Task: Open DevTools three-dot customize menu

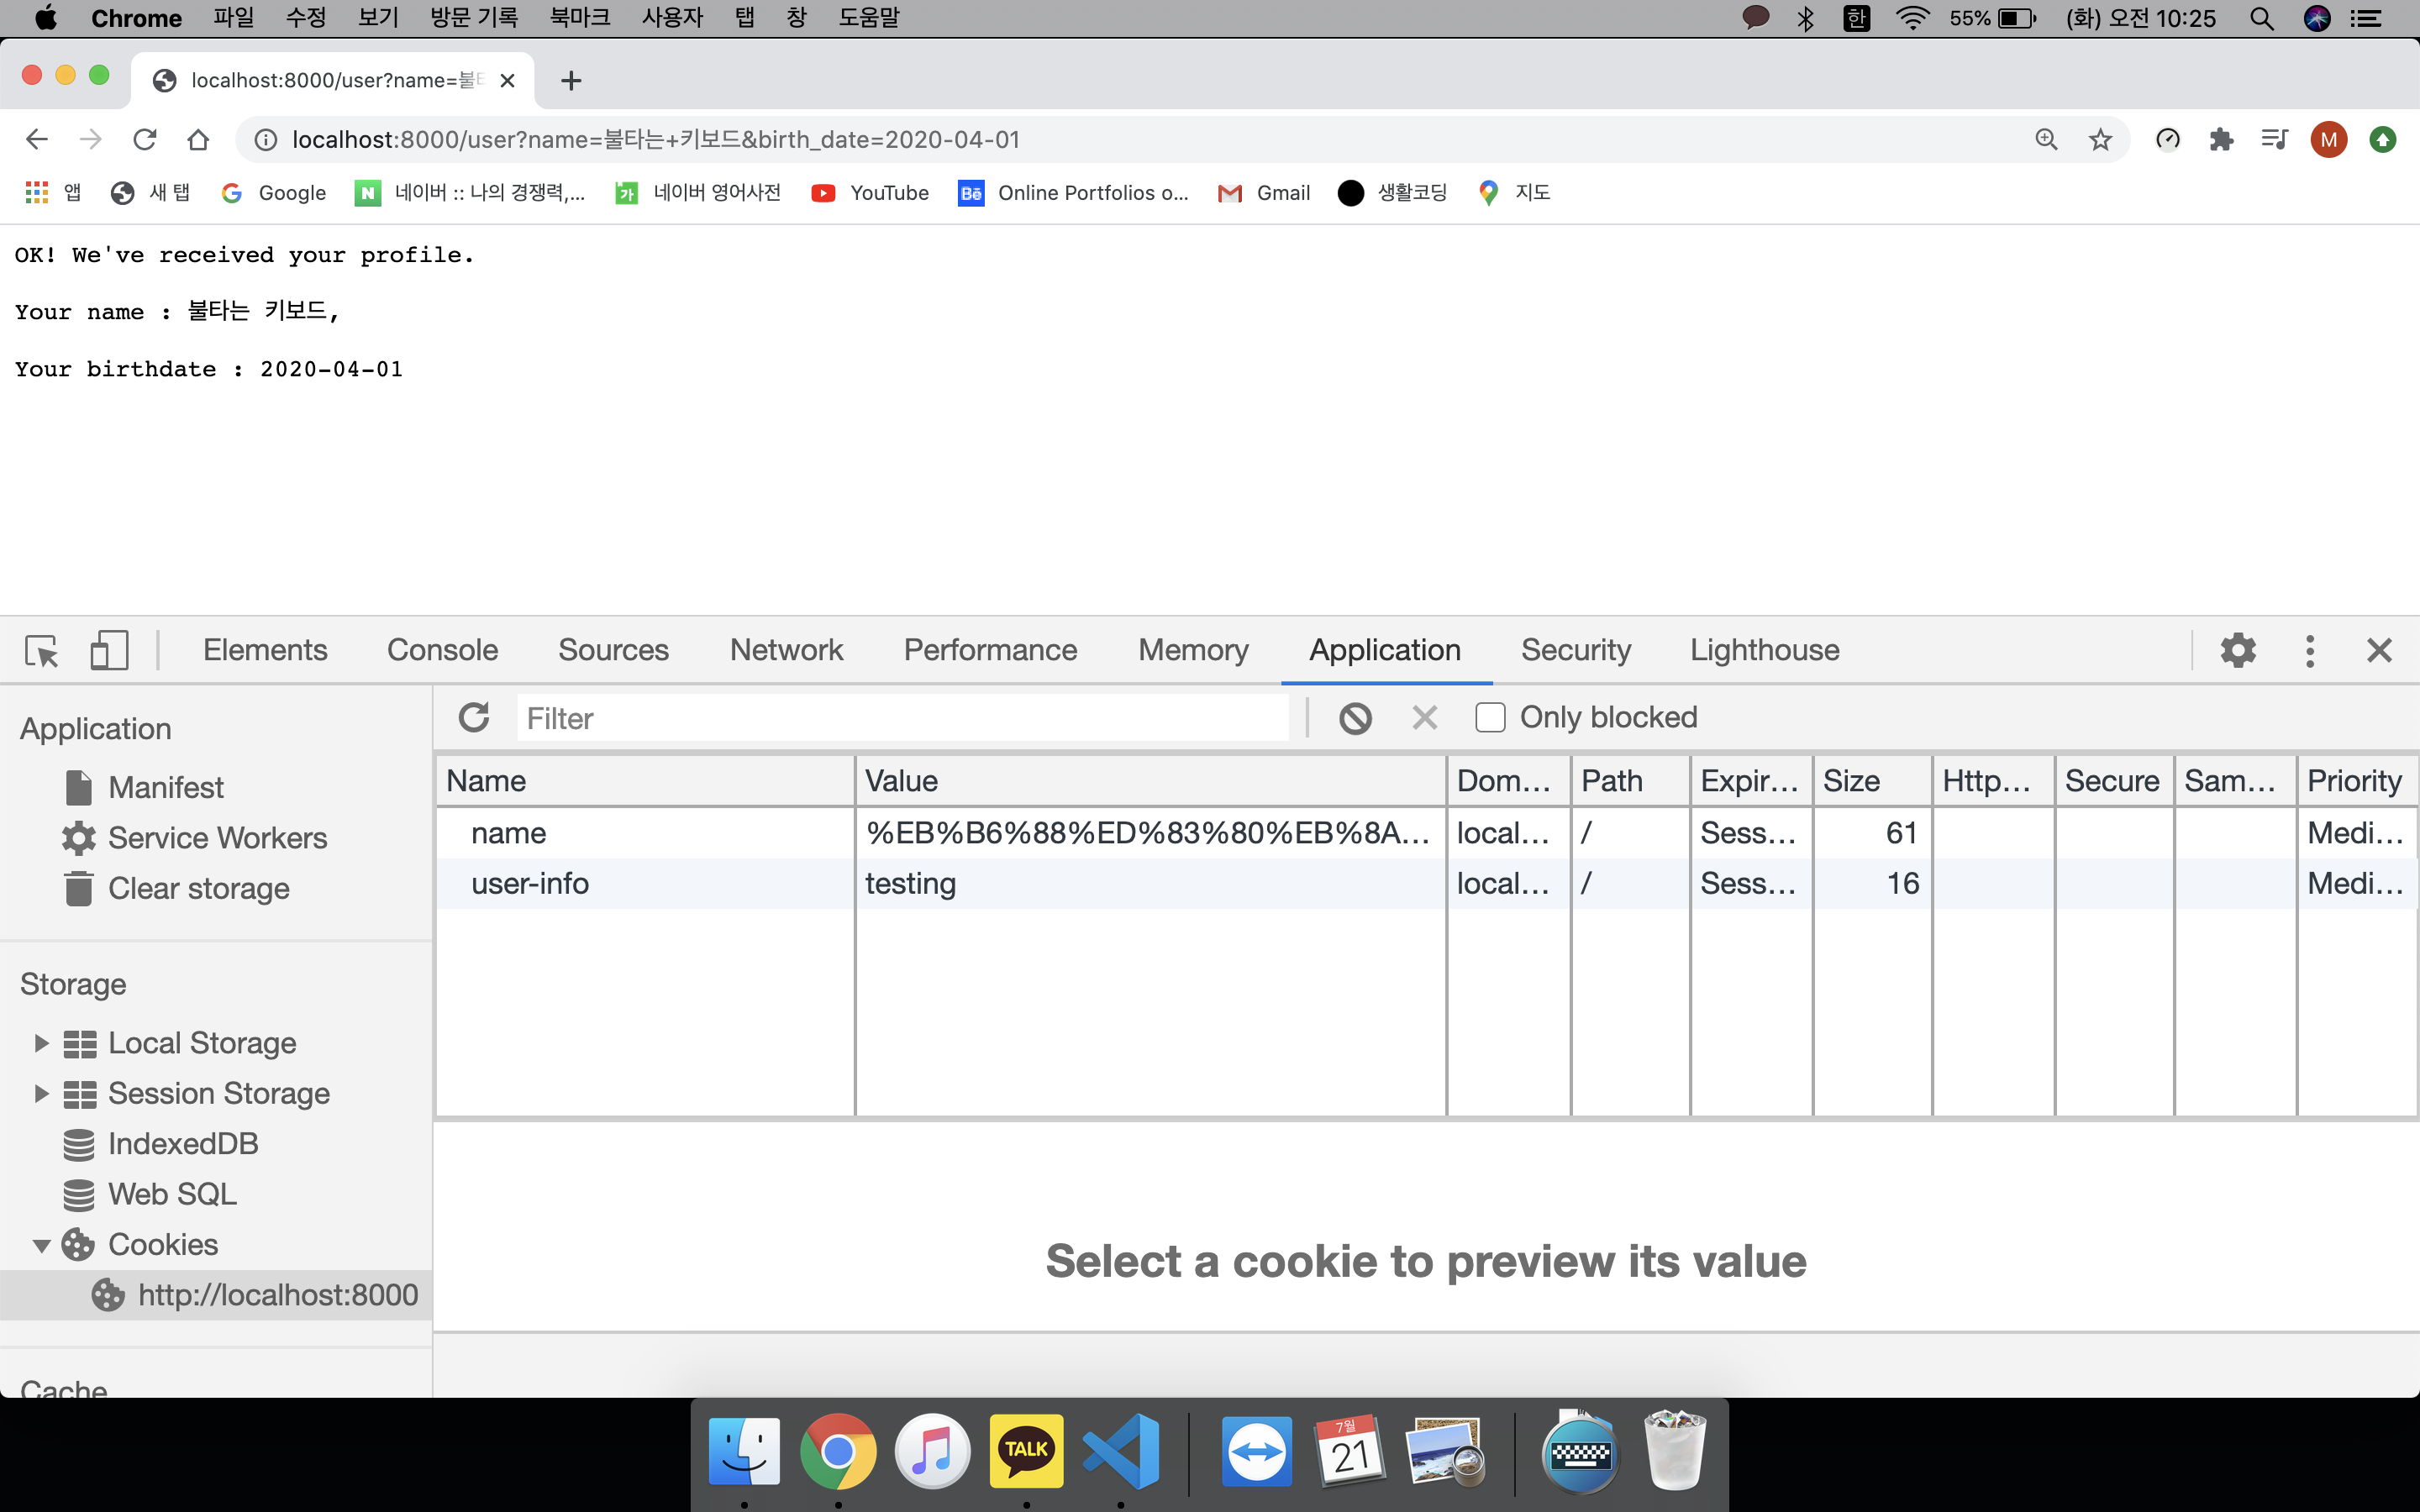Action: 2309,651
